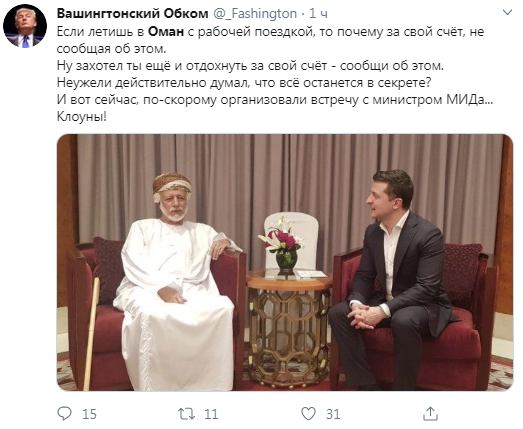Click the retweet arrows icon

pyautogui.click(x=186, y=414)
